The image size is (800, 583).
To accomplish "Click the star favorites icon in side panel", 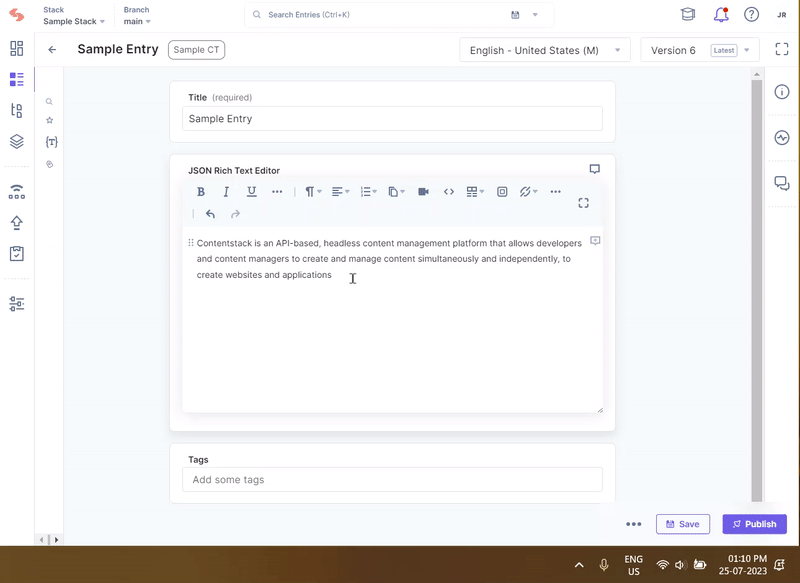I will tap(49, 120).
